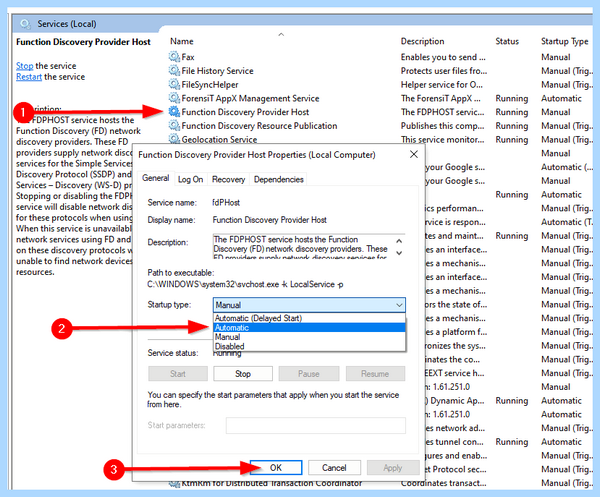The image size is (600, 497).
Task: Open the Dependencies tab
Action: click(279, 179)
